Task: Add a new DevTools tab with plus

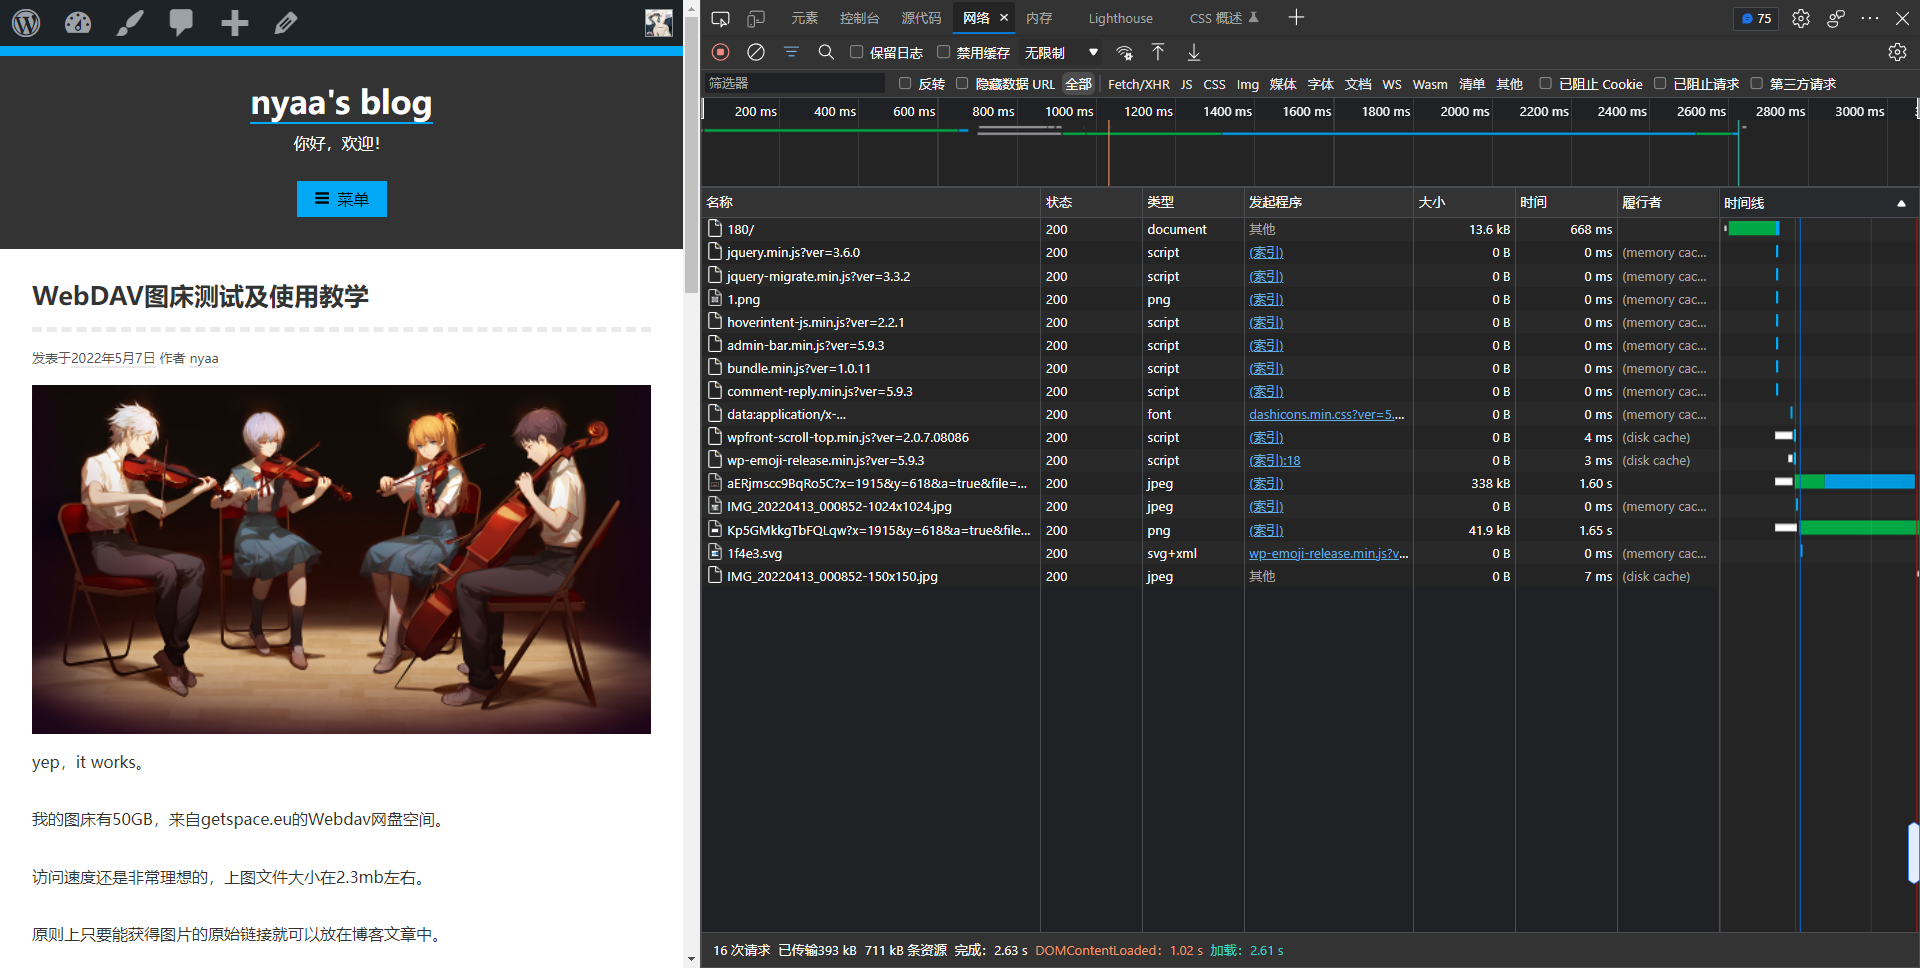Action: pyautogui.click(x=1296, y=17)
